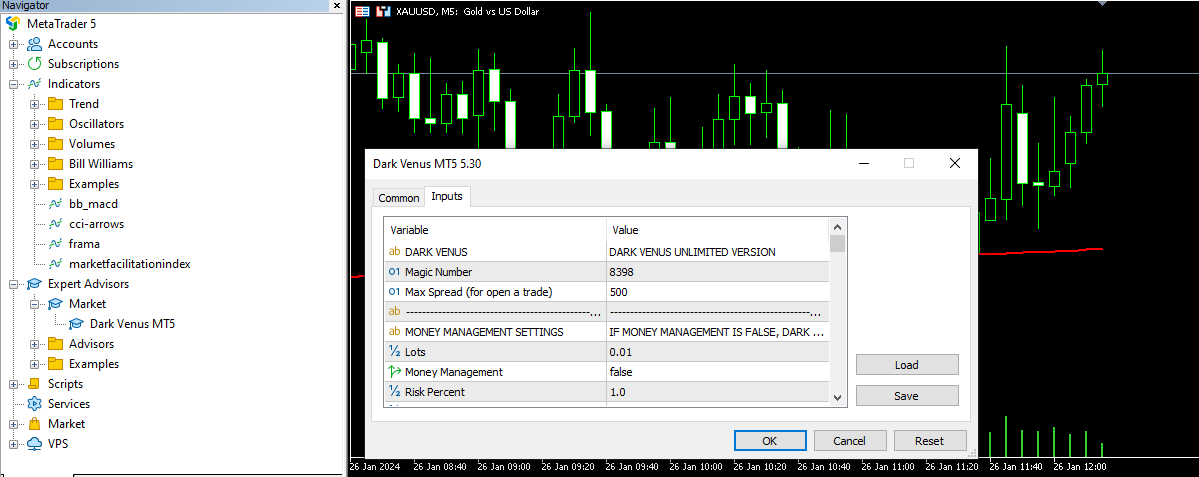Select the DARK VENUS UNLIMITED VERSION value

click(x=692, y=251)
